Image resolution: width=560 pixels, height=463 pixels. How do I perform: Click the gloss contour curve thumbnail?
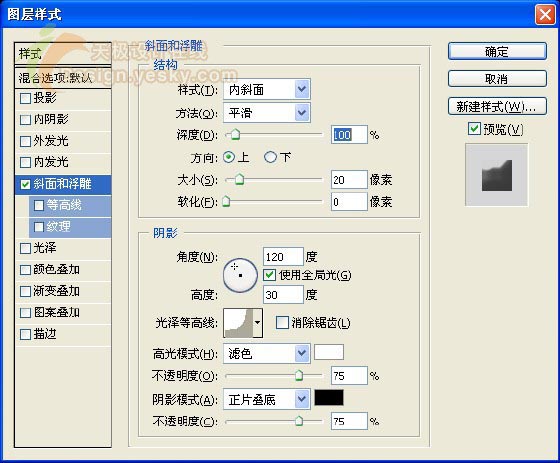coord(238,323)
